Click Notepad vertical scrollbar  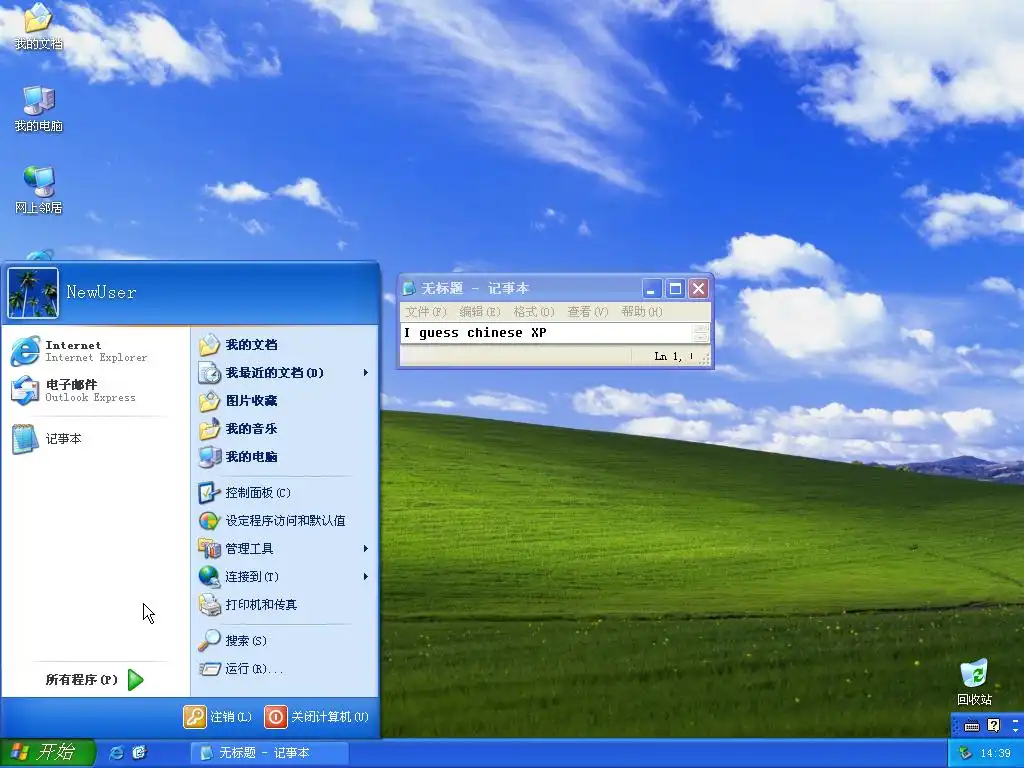[x=701, y=333]
